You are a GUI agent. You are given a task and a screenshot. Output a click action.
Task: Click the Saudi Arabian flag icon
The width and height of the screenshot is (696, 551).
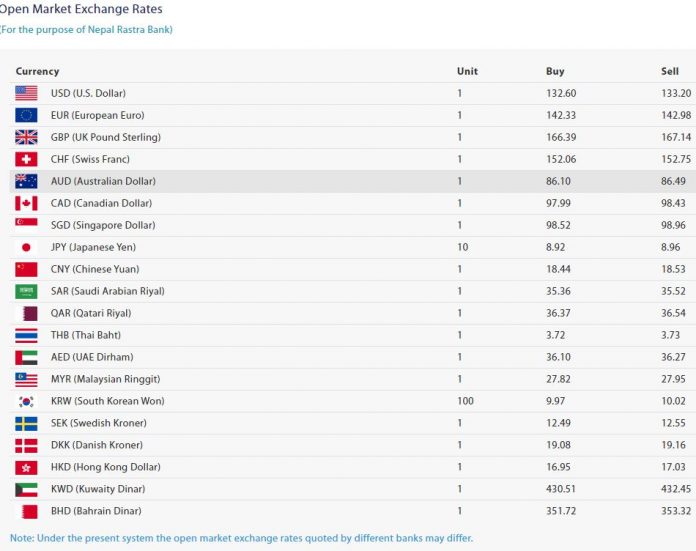point(26,291)
